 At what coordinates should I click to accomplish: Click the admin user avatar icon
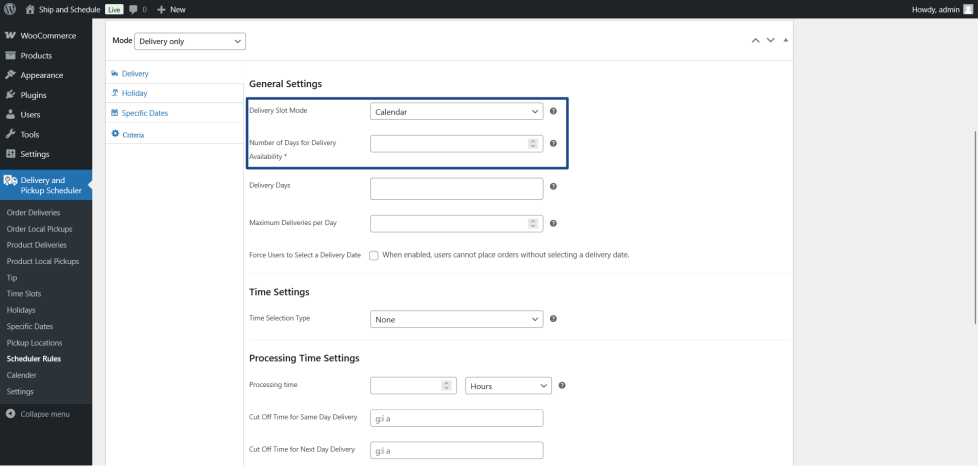(967, 9)
